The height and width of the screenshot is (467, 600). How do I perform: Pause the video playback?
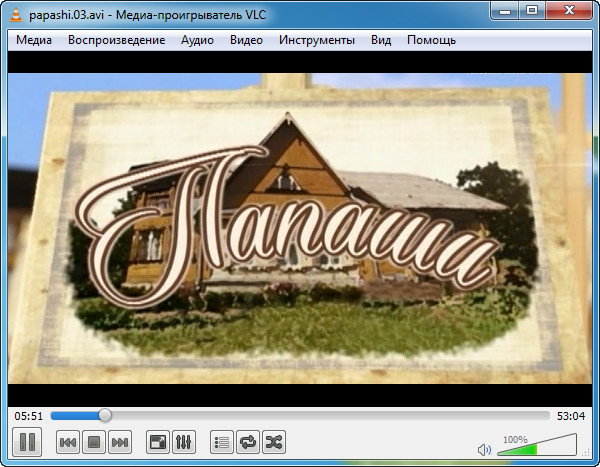pos(27,441)
